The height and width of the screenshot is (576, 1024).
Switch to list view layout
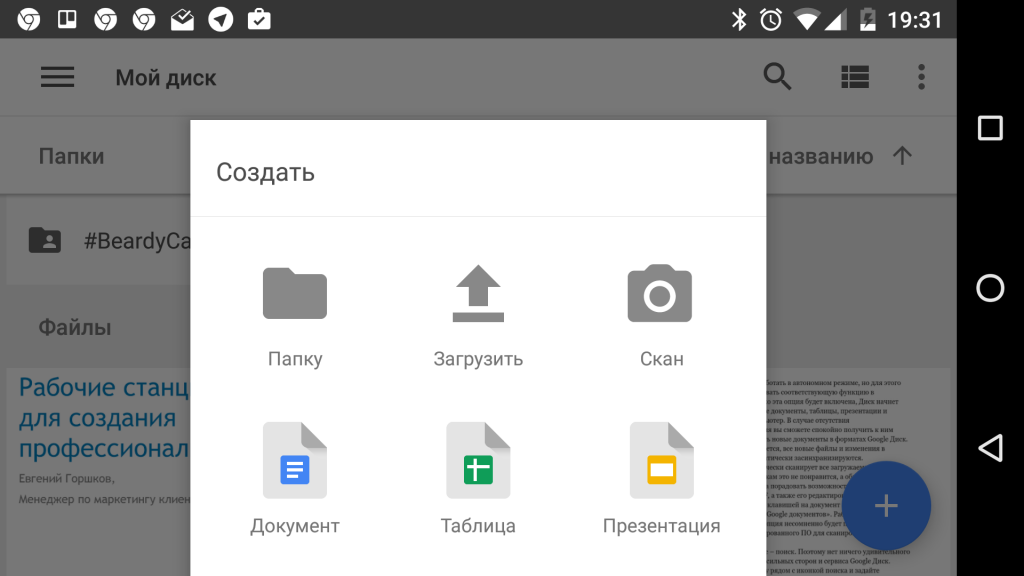coord(855,77)
